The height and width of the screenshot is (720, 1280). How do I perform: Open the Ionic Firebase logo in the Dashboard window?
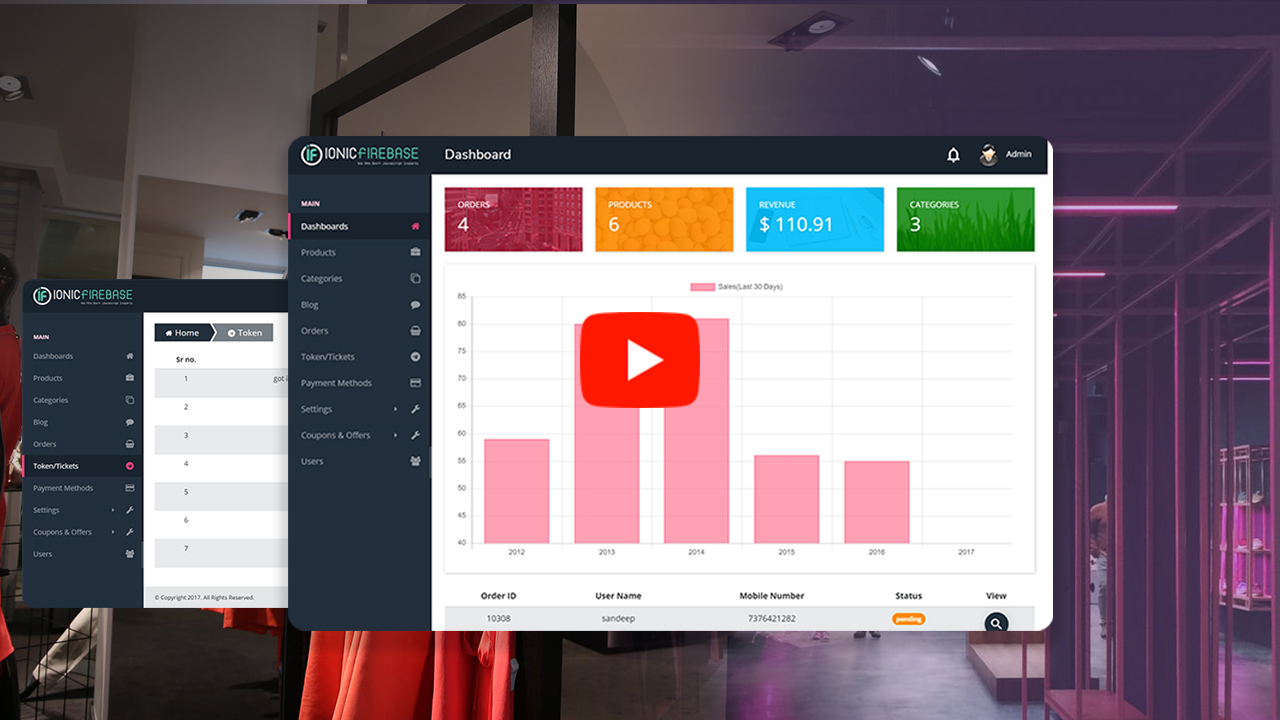pos(360,154)
